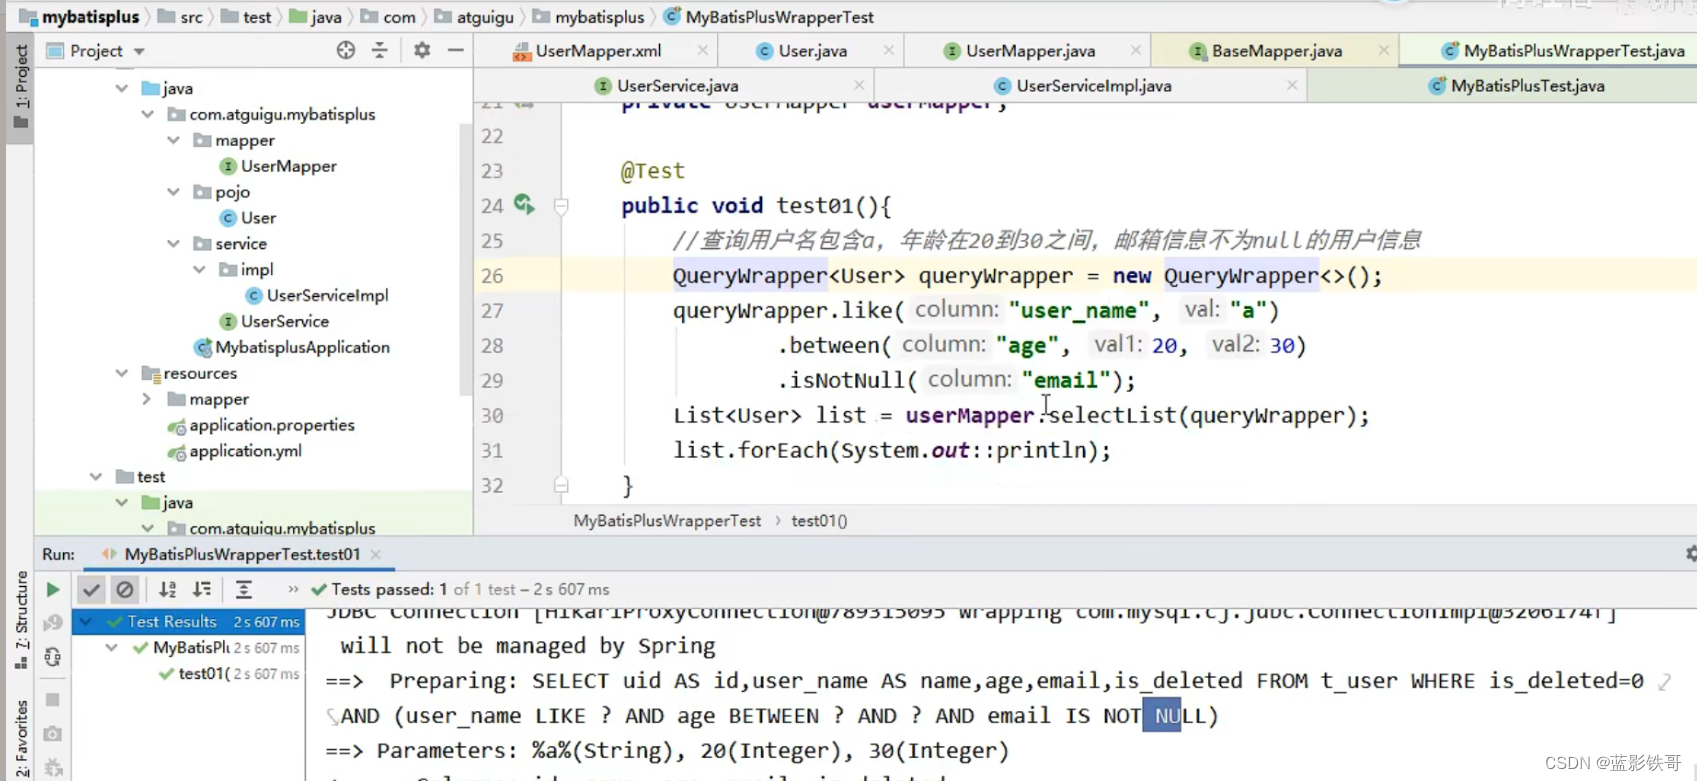This screenshot has width=1697, height=781.
Task: Select MybatisplusApplication in project tree
Action: pyautogui.click(x=302, y=348)
